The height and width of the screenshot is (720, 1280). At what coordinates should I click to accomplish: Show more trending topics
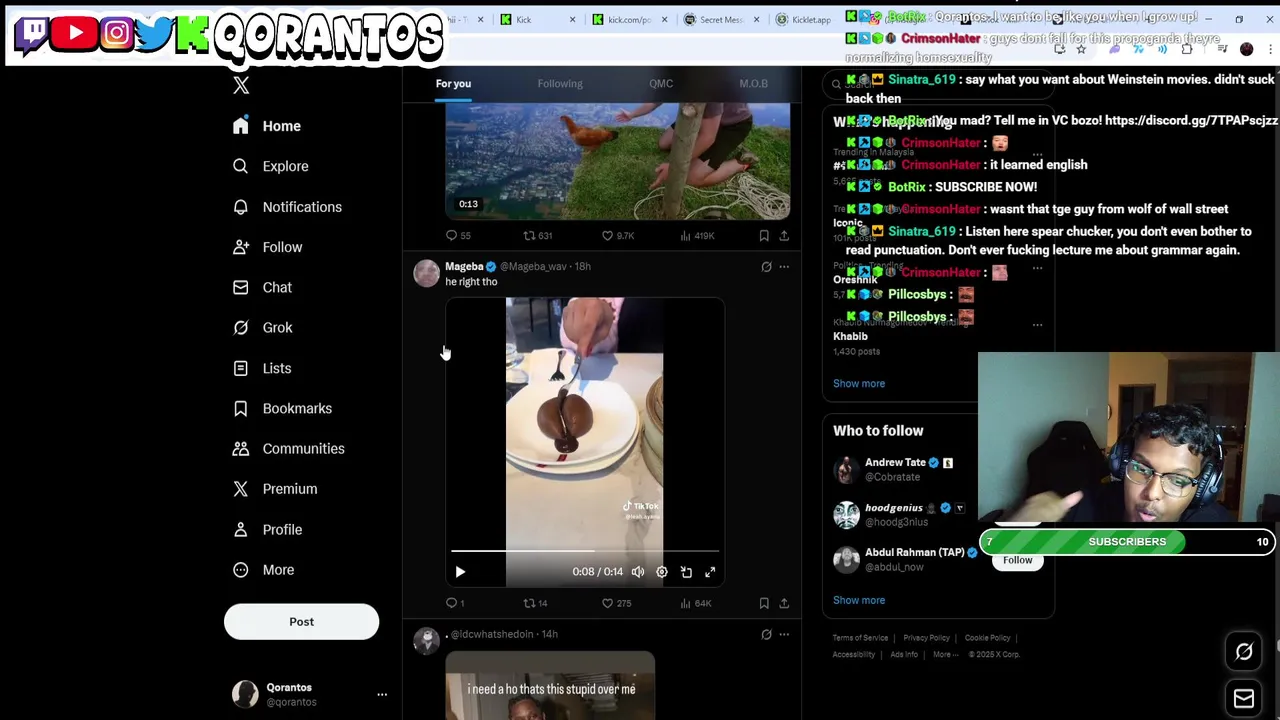859,383
